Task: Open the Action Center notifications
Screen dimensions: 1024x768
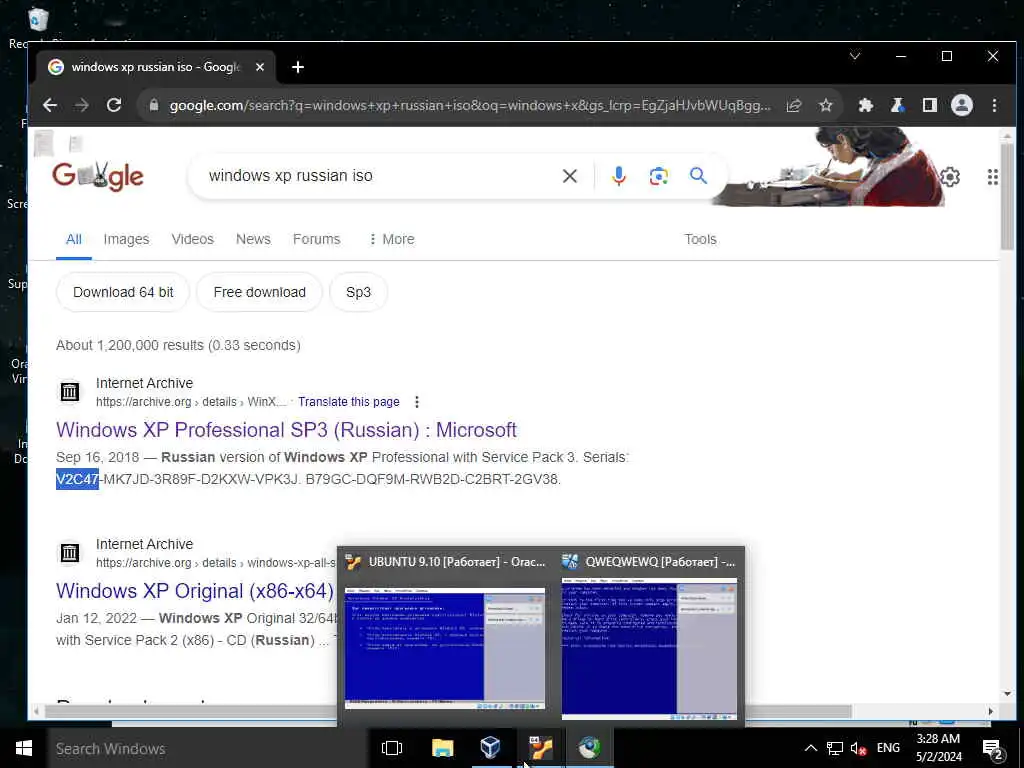Action: (993, 750)
